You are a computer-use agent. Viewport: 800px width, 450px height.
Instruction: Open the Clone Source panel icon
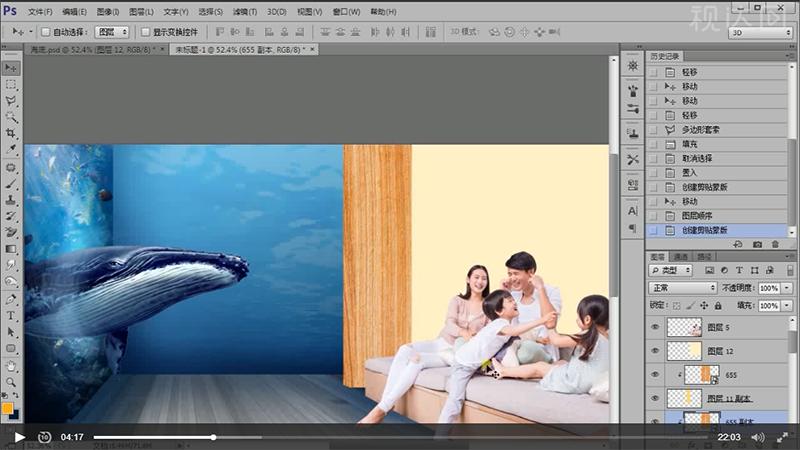coord(633,134)
